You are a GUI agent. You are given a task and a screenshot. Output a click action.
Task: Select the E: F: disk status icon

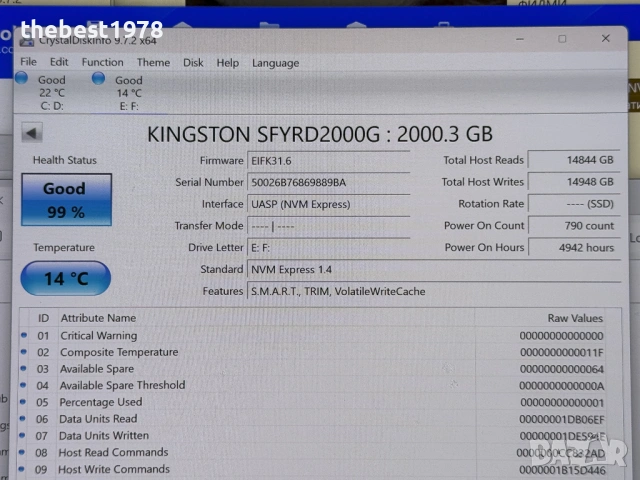pyautogui.click(x=98, y=78)
